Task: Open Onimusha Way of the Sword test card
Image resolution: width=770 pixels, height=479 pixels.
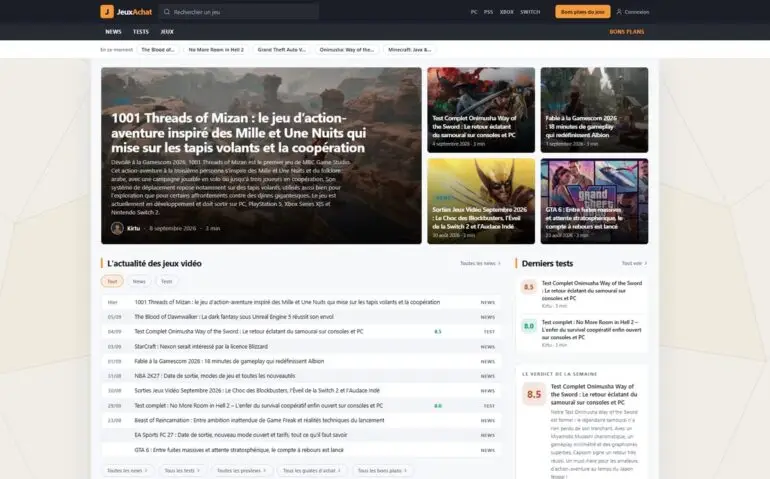Action: point(481,110)
